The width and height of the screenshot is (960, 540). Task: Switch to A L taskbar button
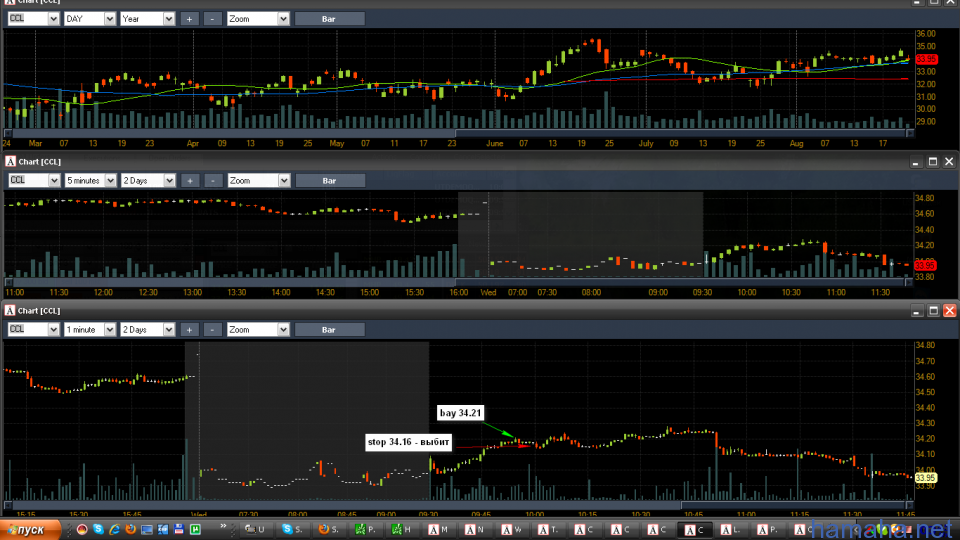pyautogui.click(x=732, y=530)
